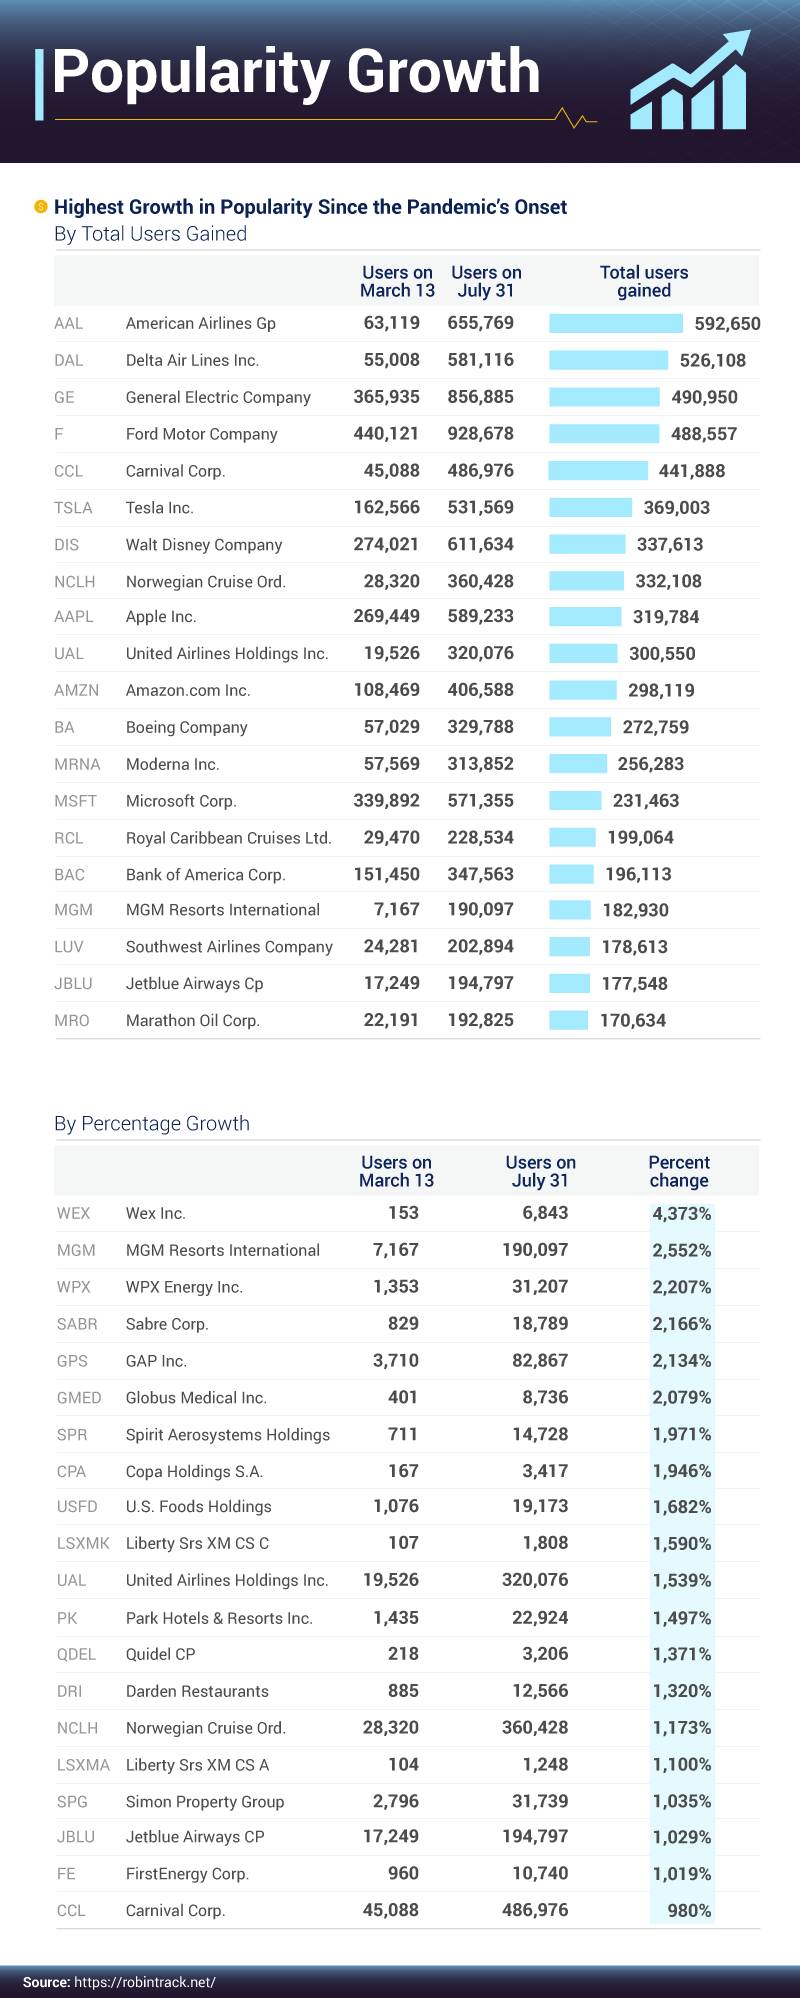Click the Delta Air Lines users gained bar
This screenshot has width=800, height=1998.
608,360
